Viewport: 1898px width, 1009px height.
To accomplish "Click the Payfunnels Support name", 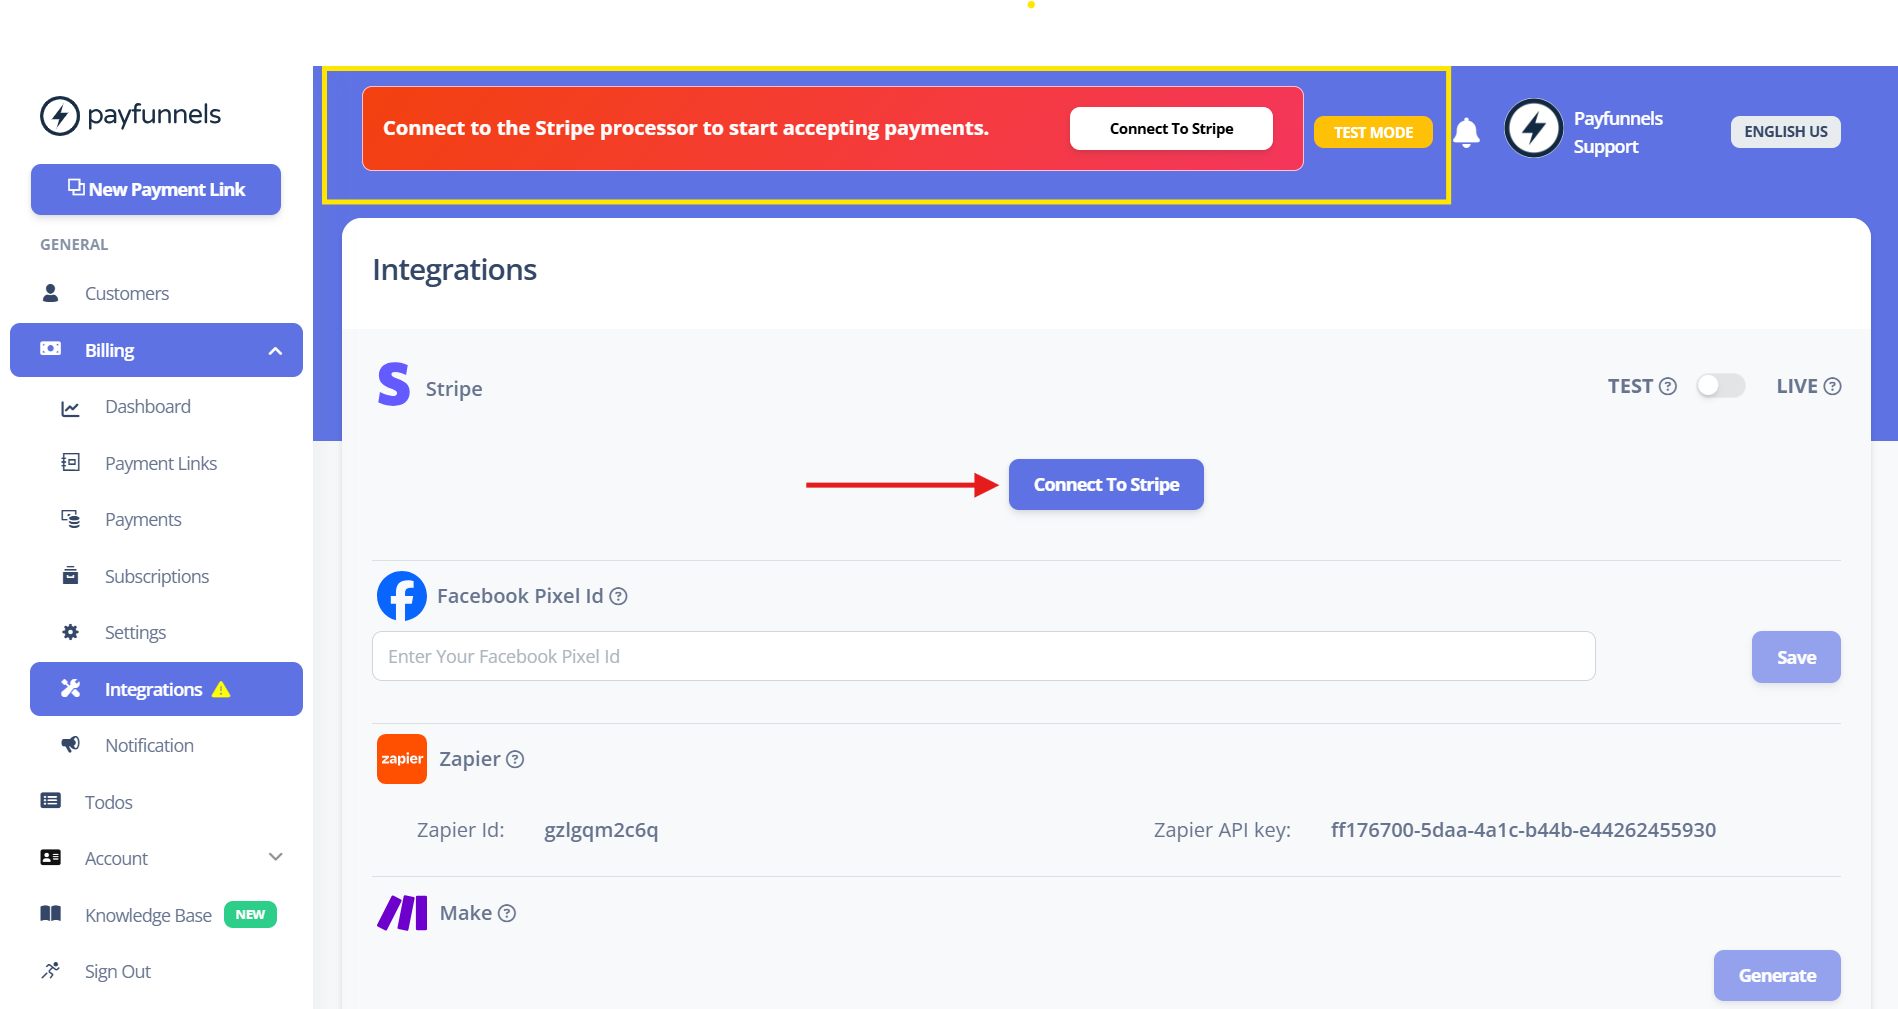I will tap(1618, 132).
